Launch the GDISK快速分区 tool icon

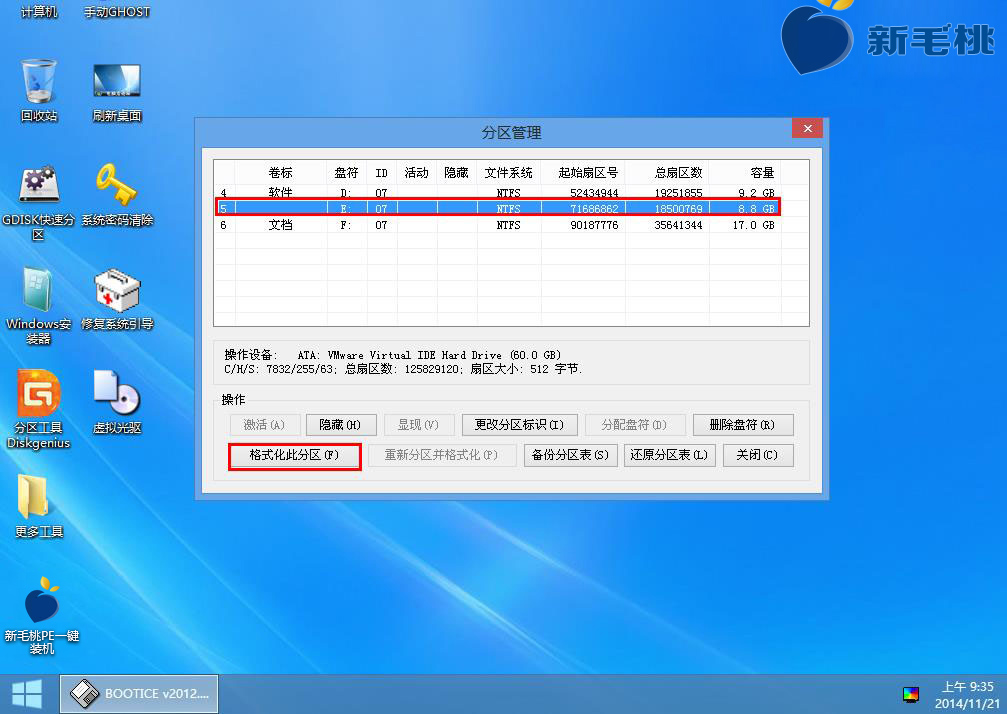39,202
